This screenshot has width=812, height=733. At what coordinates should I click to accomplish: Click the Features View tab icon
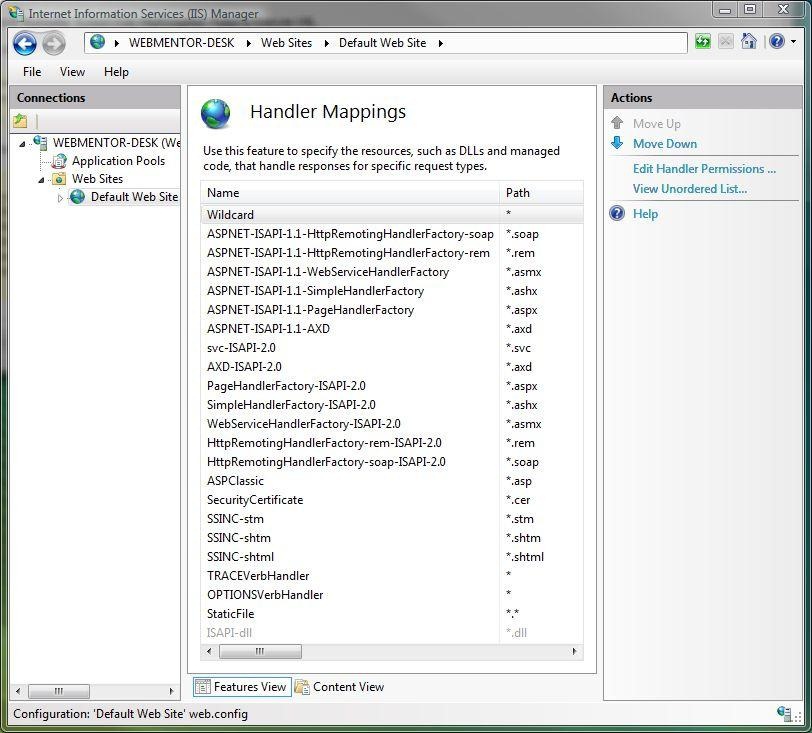click(202, 687)
